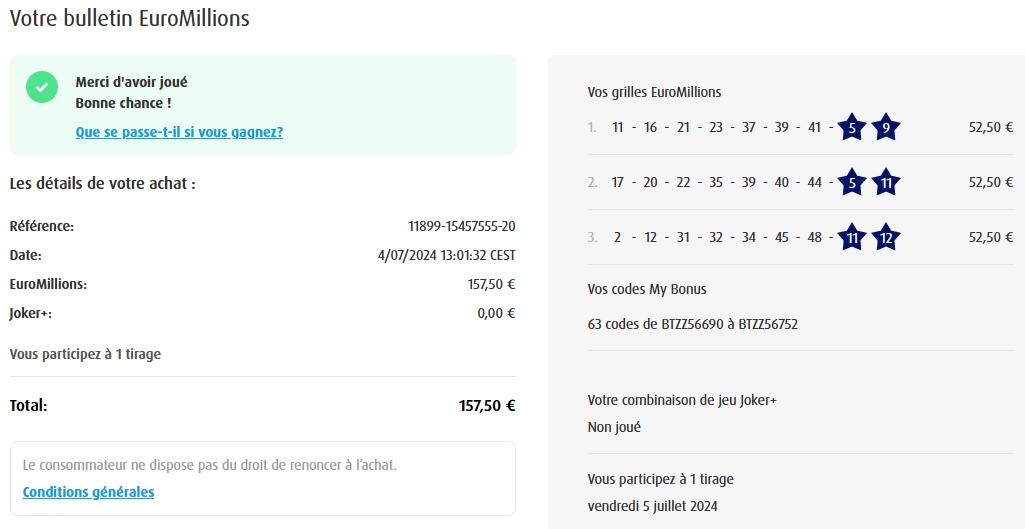Click the draw date vendredi 5 juillet 2024
Image resolution: width=1025 pixels, height=529 pixels.
[652, 506]
